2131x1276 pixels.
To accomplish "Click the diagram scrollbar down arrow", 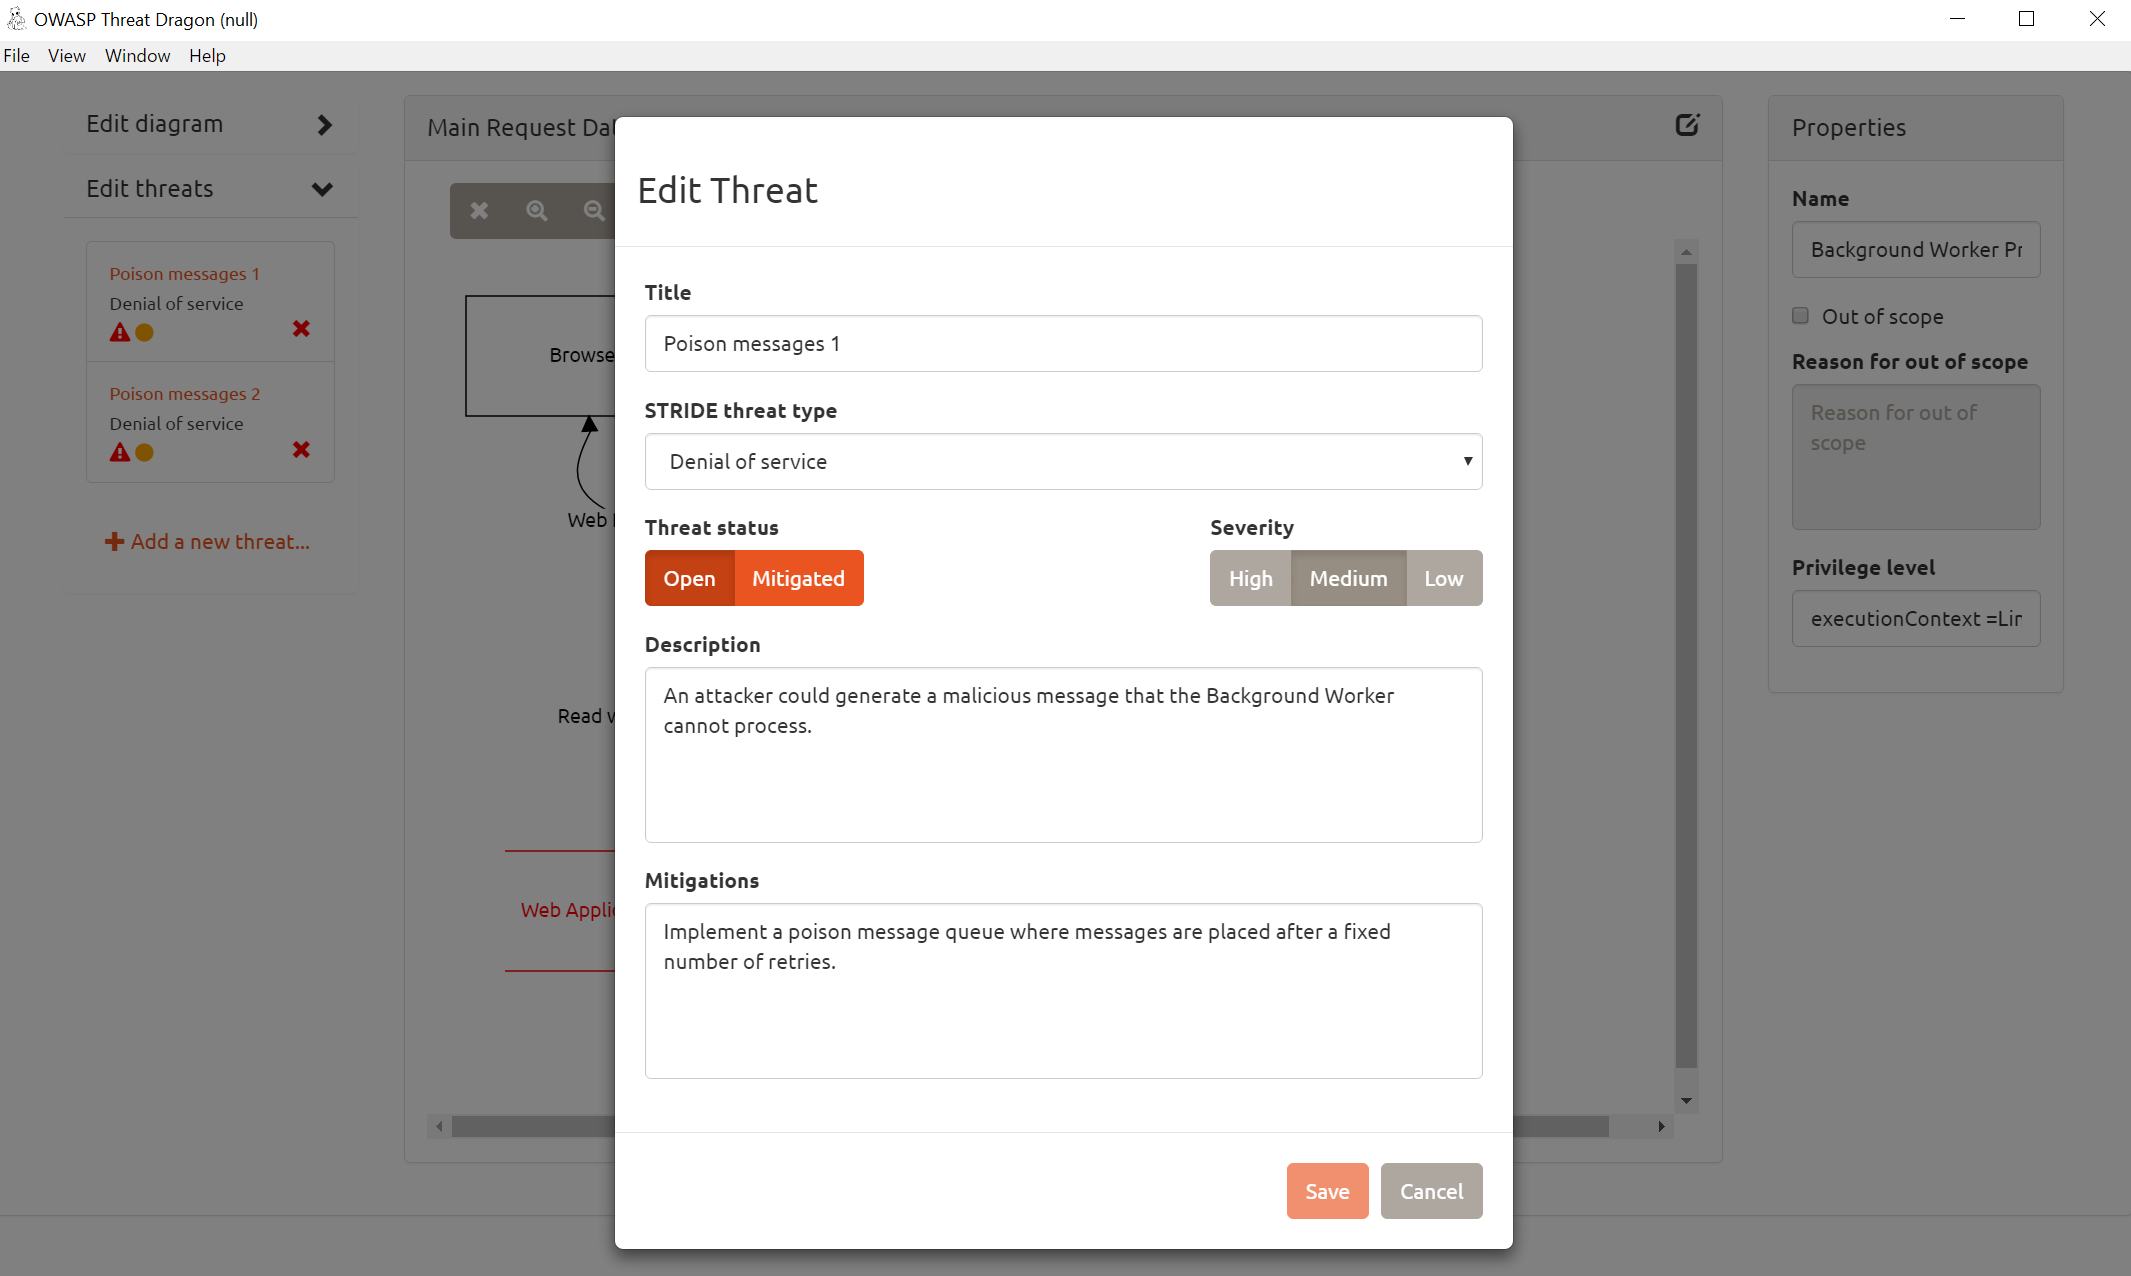I will [1686, 1101].
